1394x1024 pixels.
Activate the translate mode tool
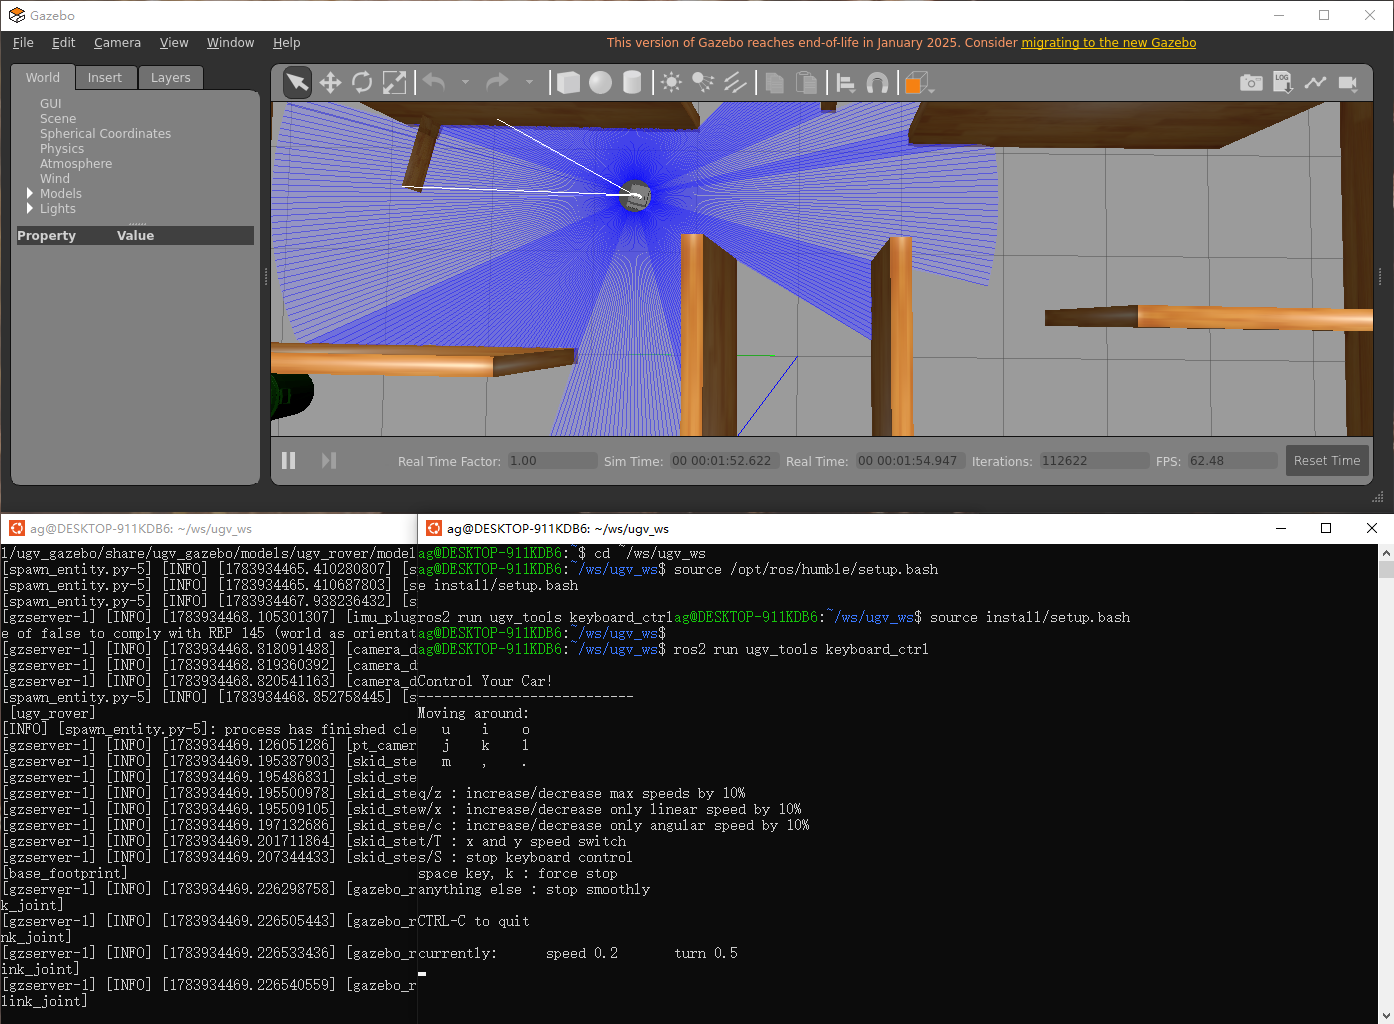tap(330, 83)
